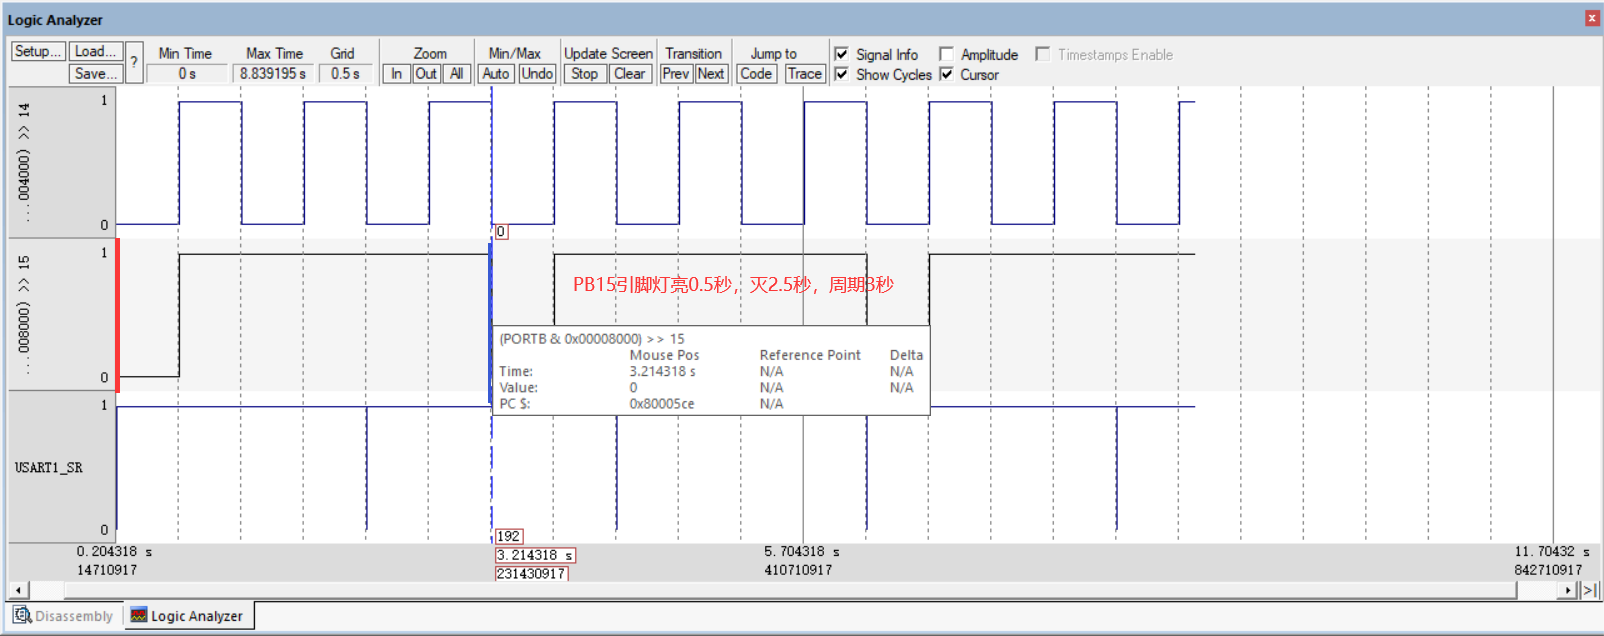The image size is (1604, 636).
Task: Click the cycle count 14710917
Action: coord(107,571)
